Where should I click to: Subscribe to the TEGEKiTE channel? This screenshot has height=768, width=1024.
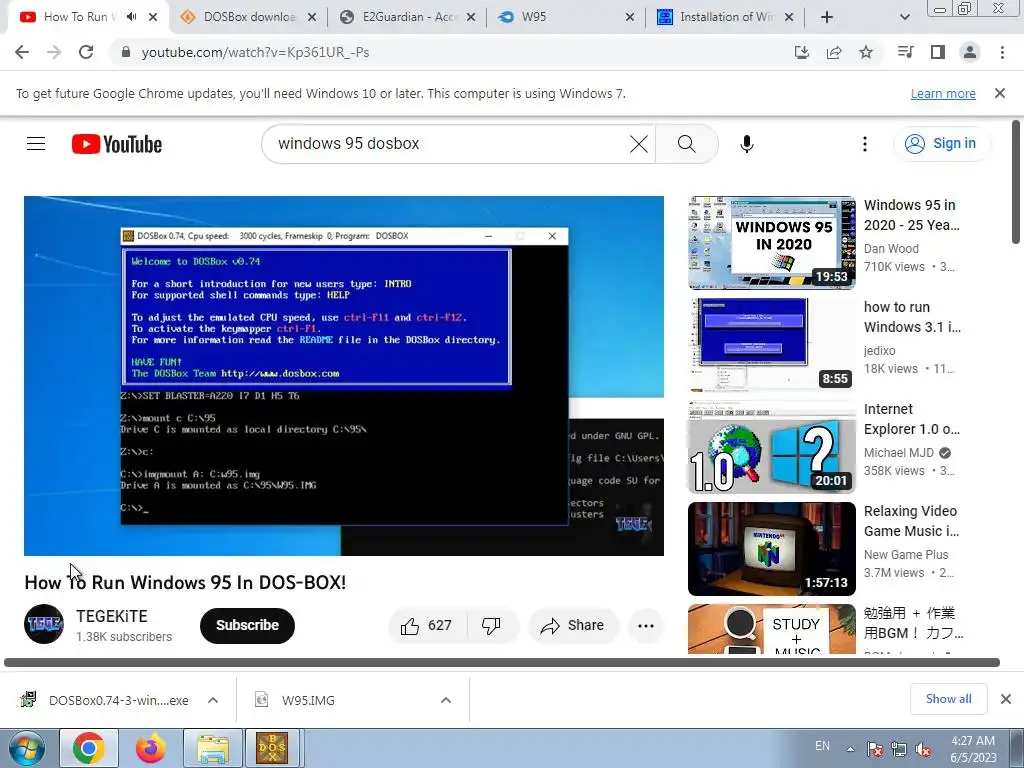click(x=248, y=626)
